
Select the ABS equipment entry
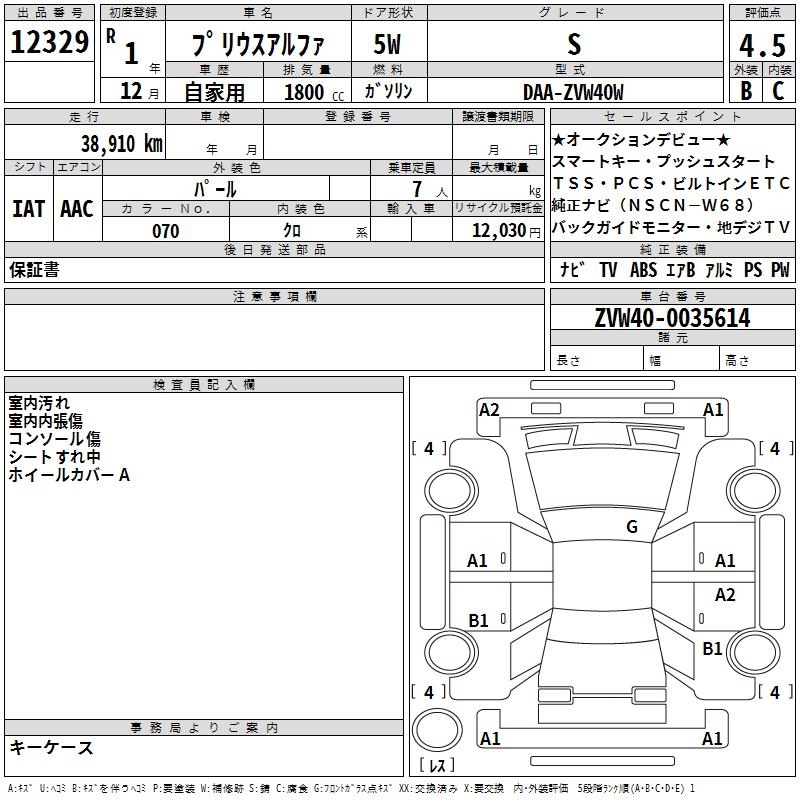pos(643,269)
